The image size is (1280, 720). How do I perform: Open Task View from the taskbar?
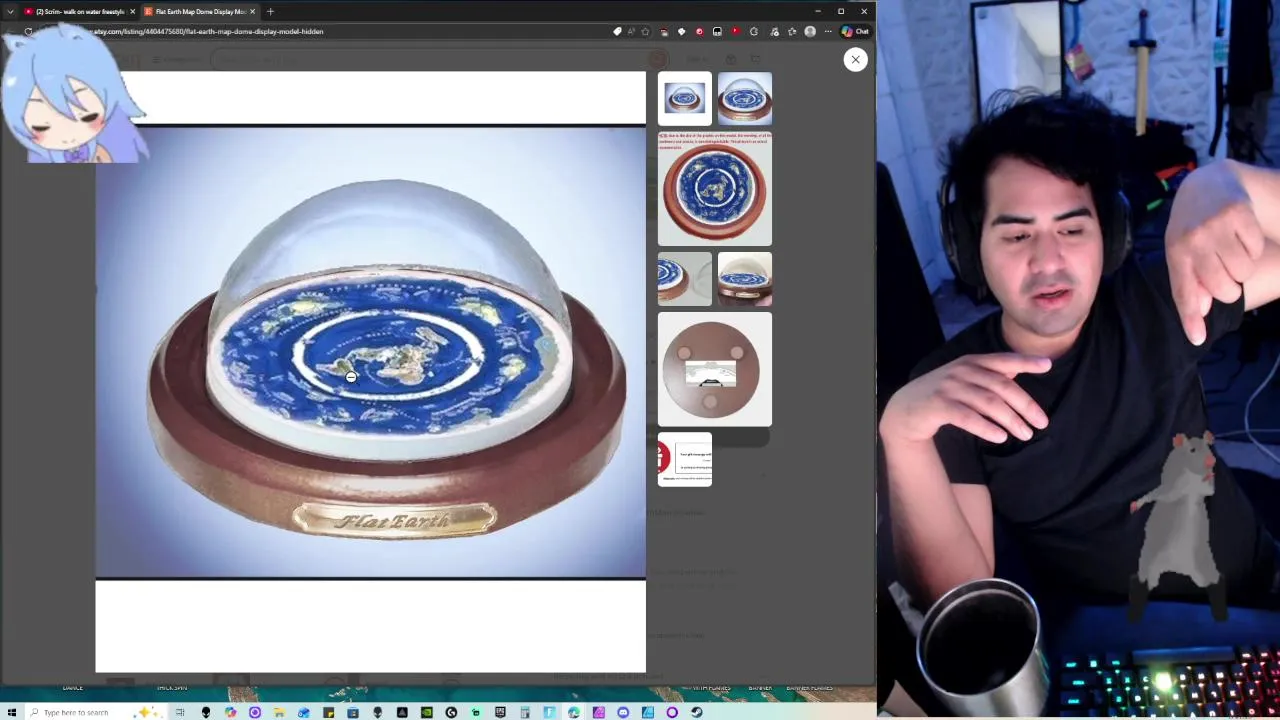tap(180, 712)
